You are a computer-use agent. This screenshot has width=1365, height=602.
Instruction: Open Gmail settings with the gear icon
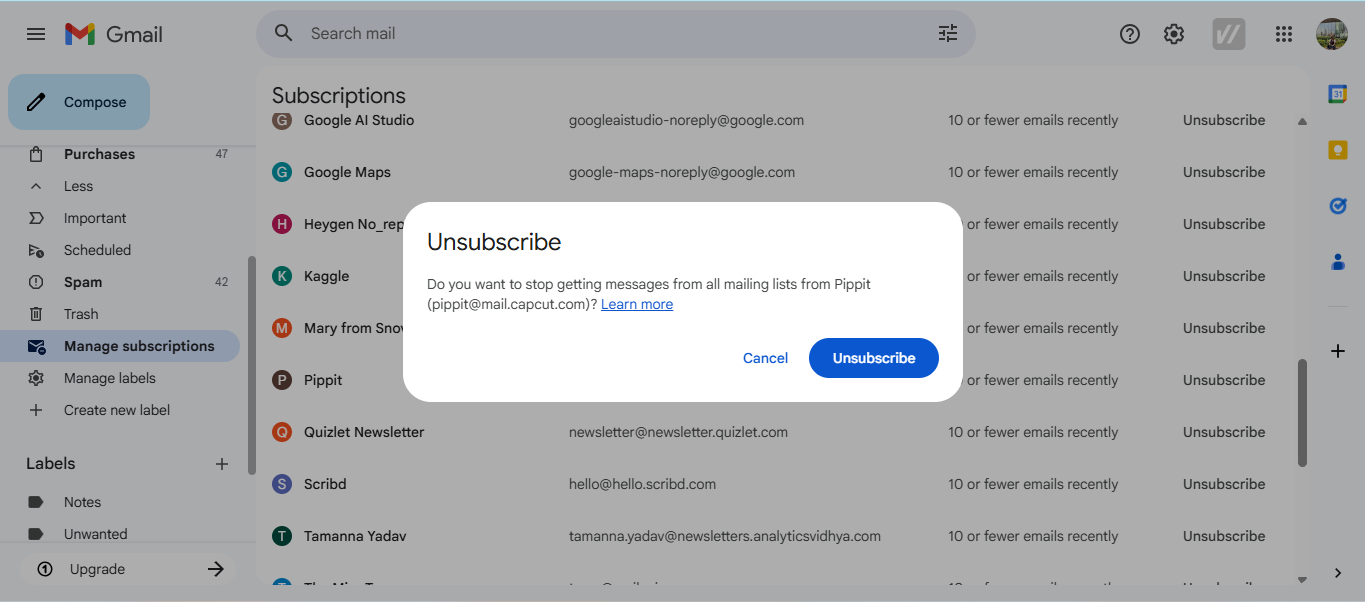coord(1173,33)
